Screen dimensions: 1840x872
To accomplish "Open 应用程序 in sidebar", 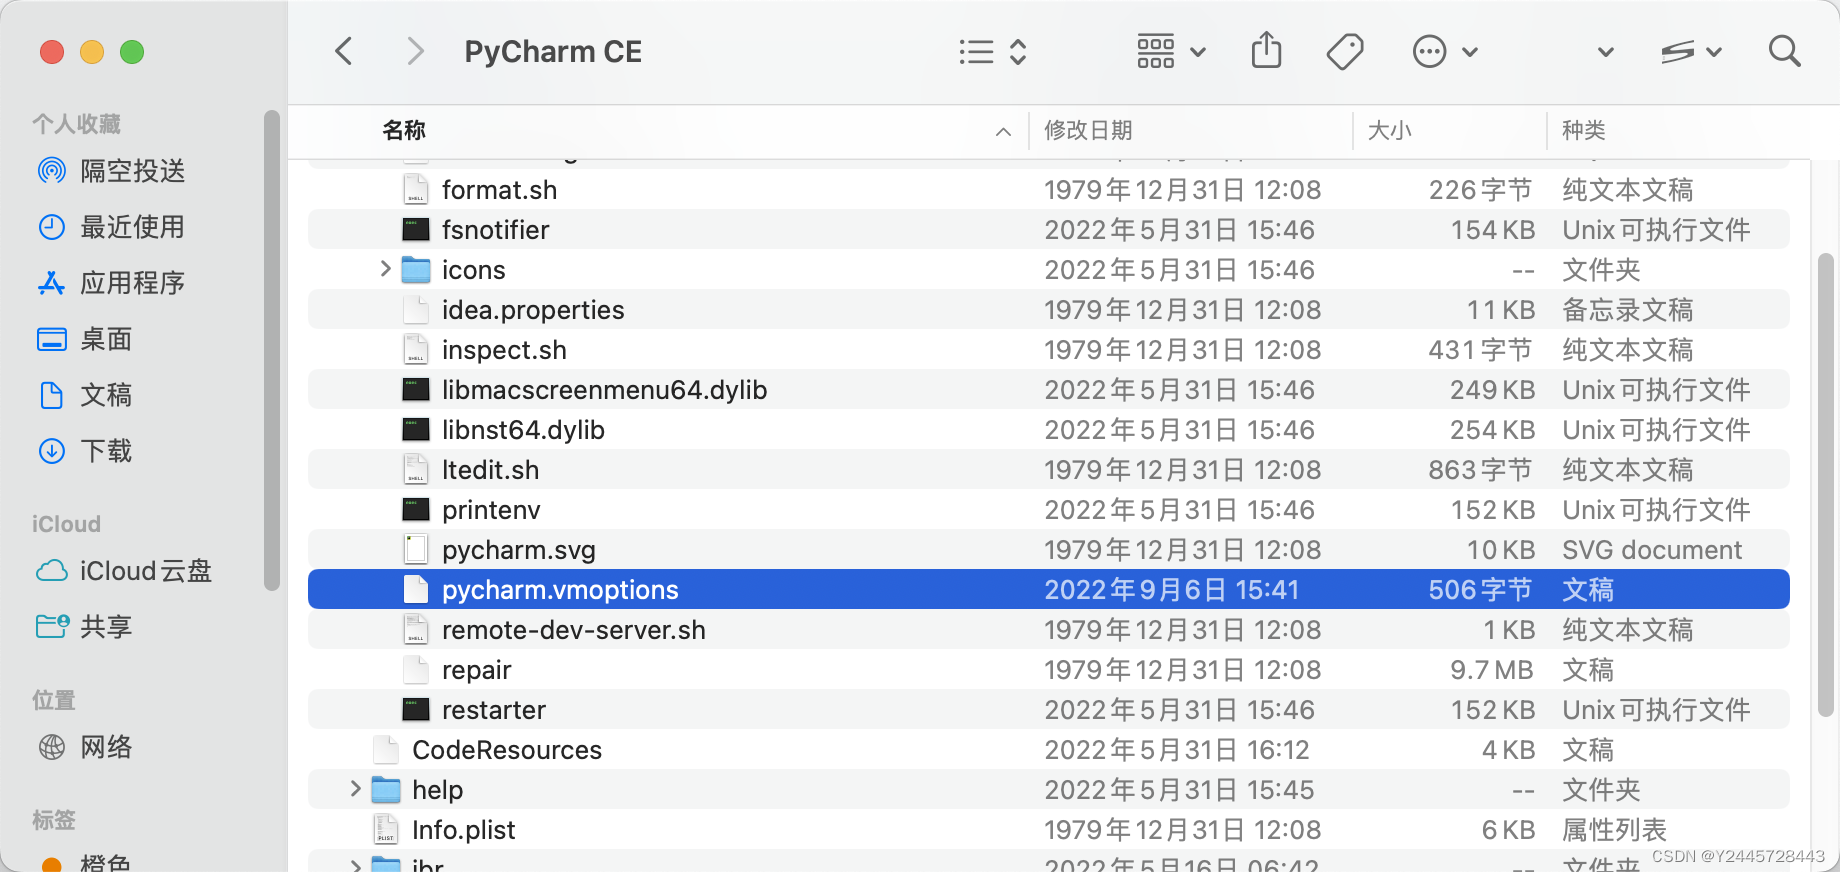I will tap(111, 283).
